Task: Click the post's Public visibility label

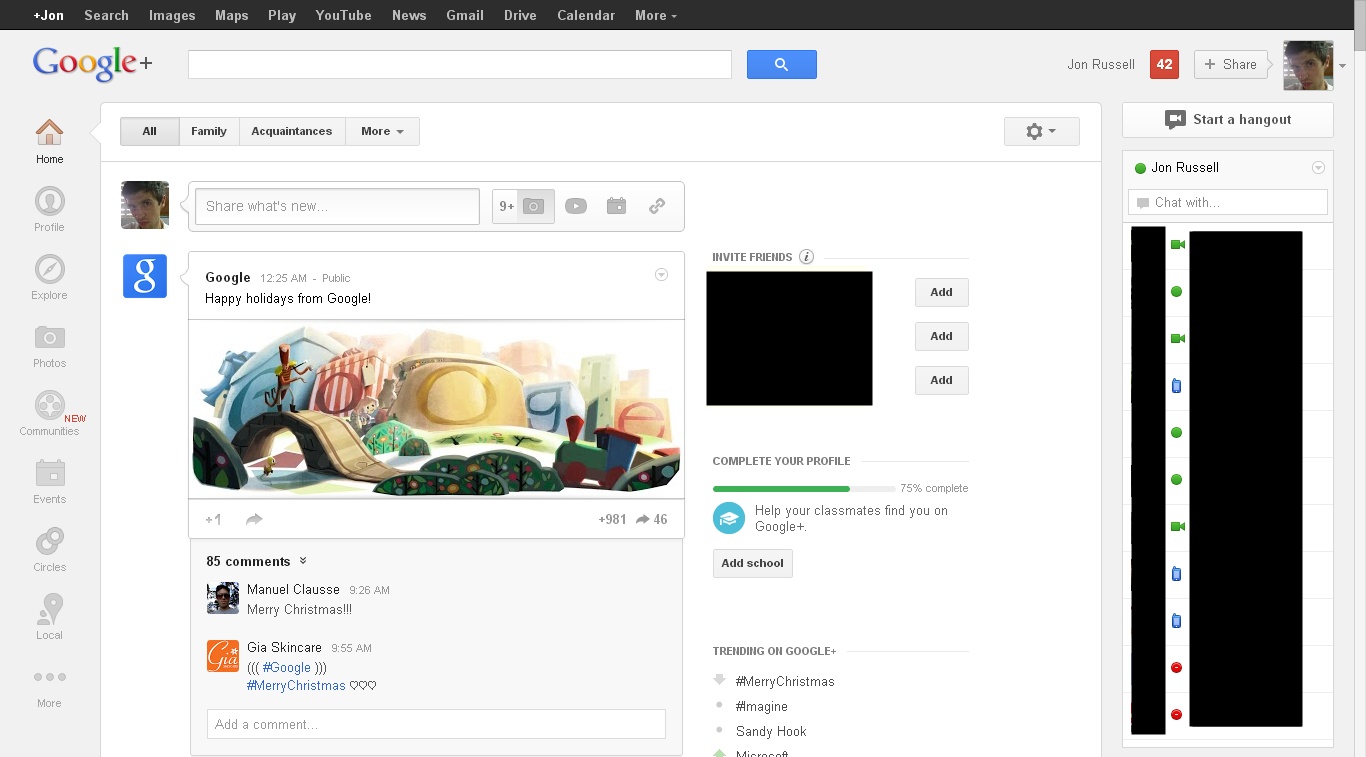Action: (x=336, y=278)
